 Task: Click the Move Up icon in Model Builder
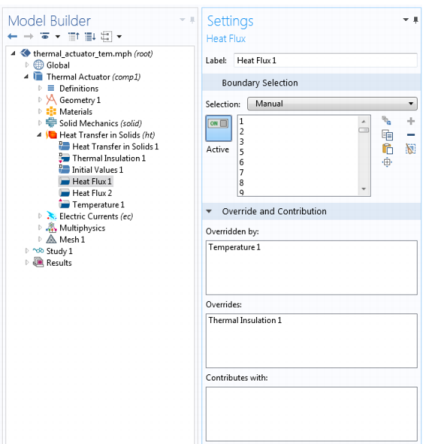73,36
